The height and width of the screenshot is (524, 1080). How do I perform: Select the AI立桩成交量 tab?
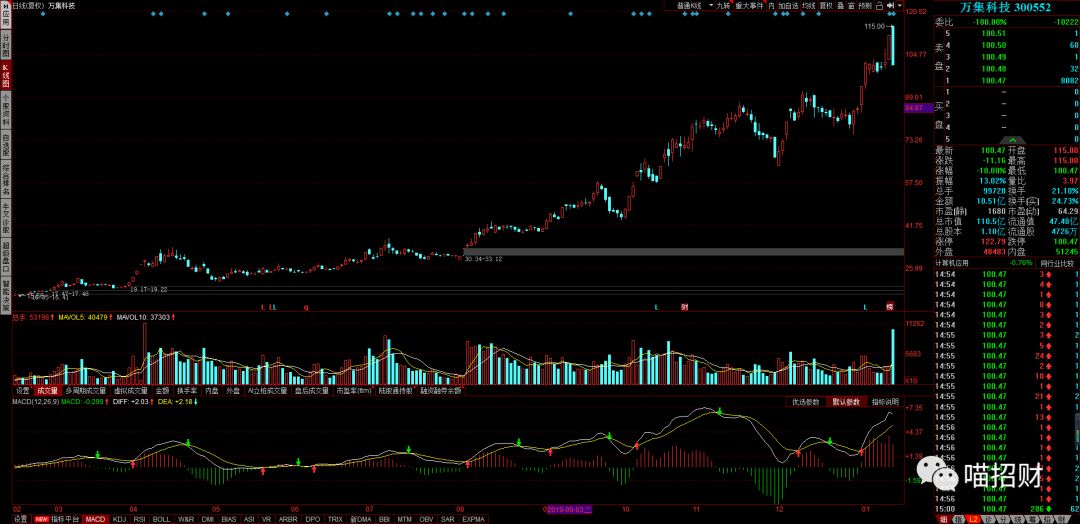[267, 390]
